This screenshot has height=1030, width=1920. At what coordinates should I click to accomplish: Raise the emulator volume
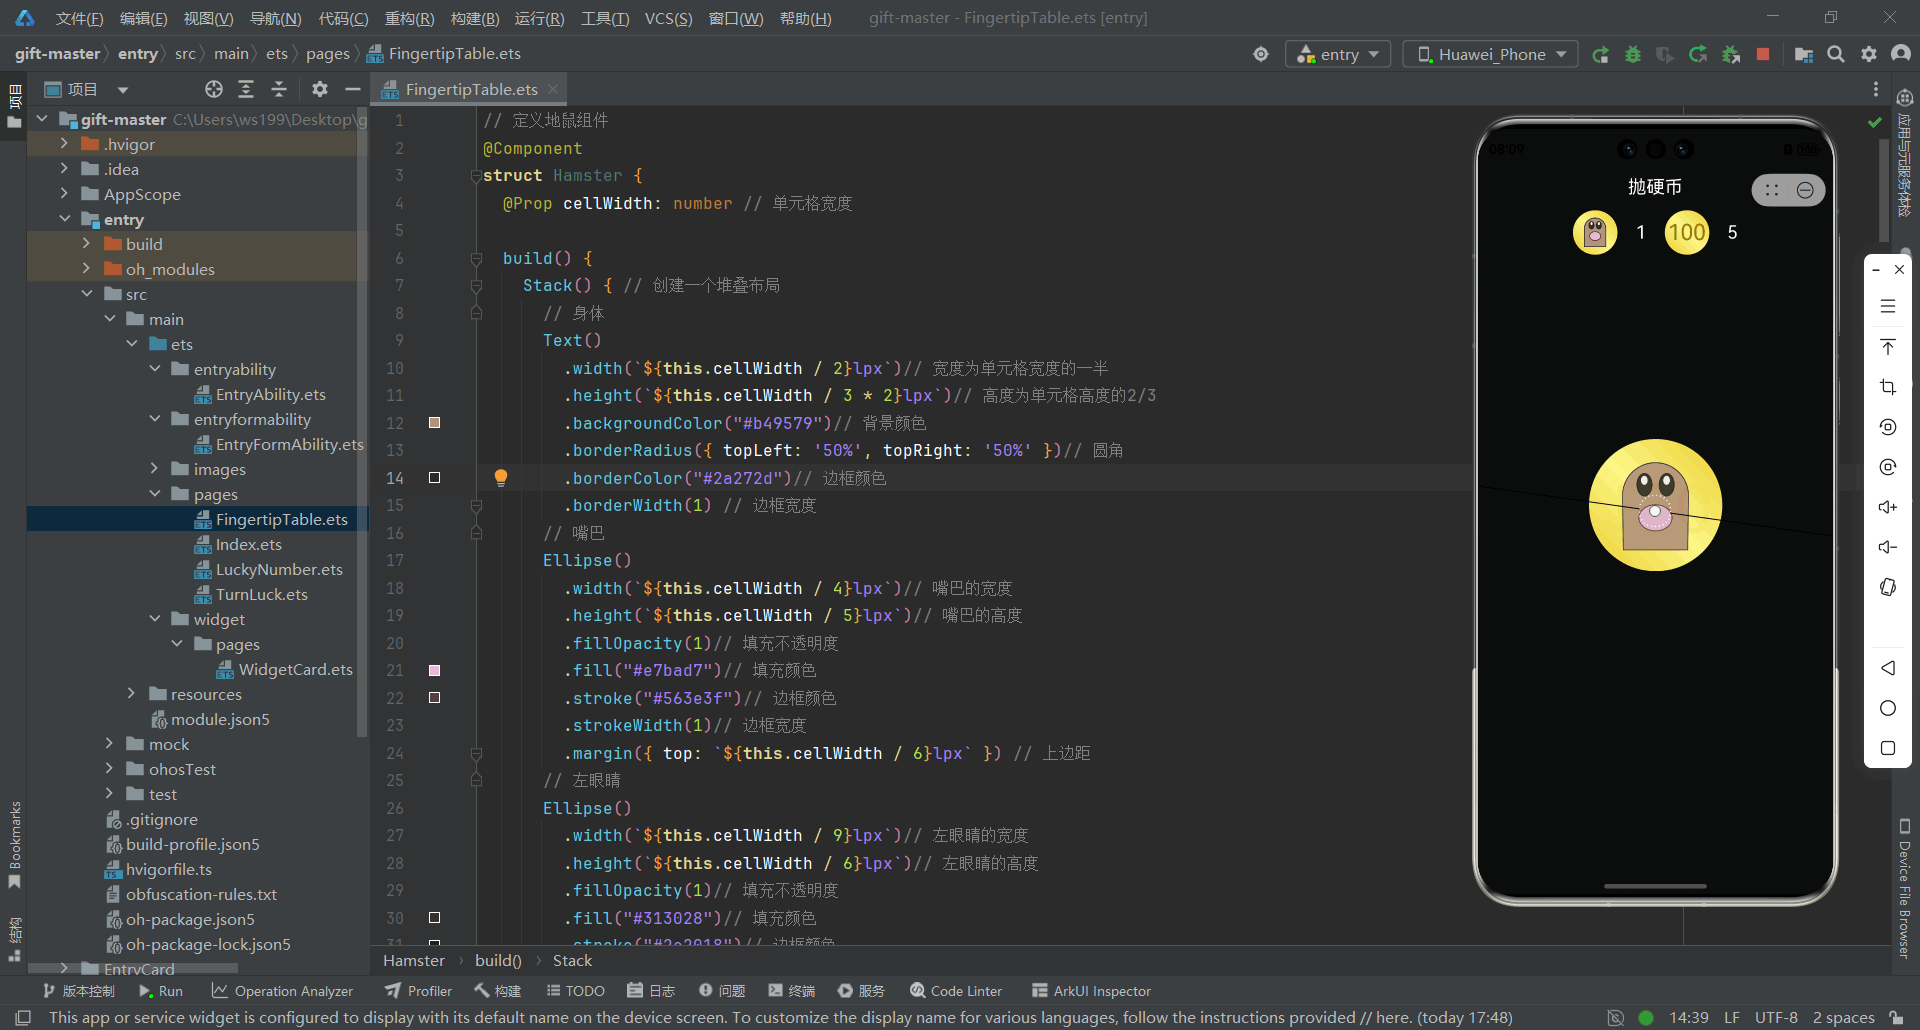1888,507
